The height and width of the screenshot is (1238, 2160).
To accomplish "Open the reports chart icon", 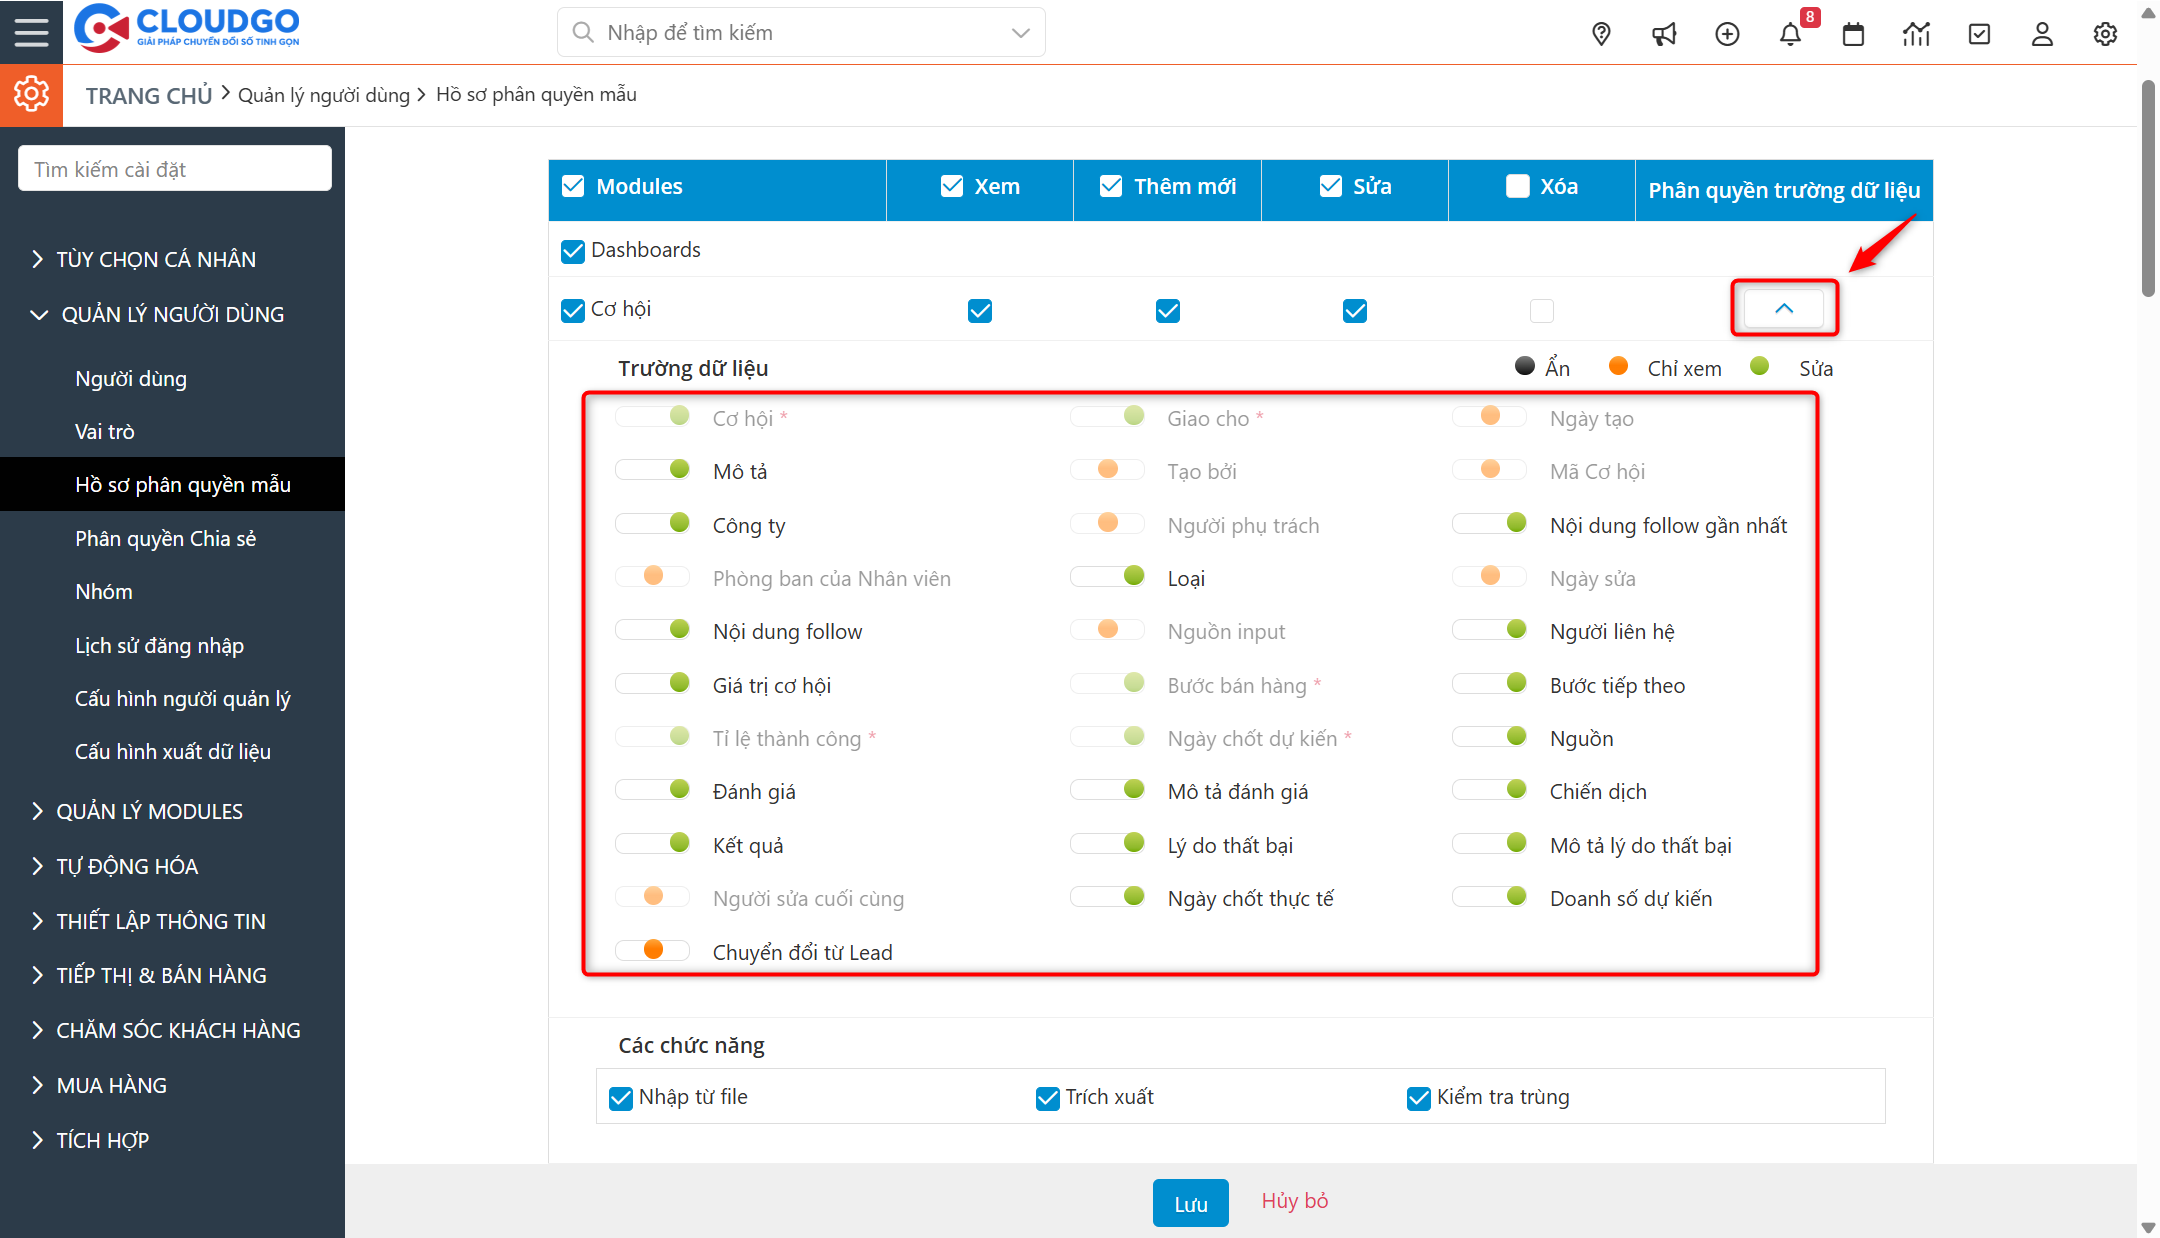I will [x=1916, y=34].
